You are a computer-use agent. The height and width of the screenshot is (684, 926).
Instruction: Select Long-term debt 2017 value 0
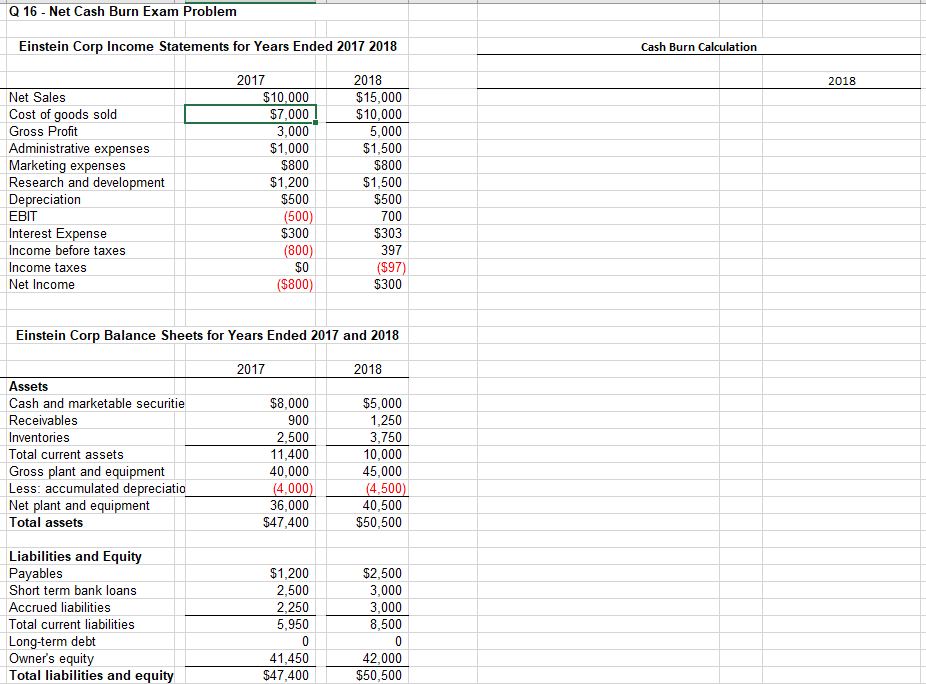click(x=305, y=642)
